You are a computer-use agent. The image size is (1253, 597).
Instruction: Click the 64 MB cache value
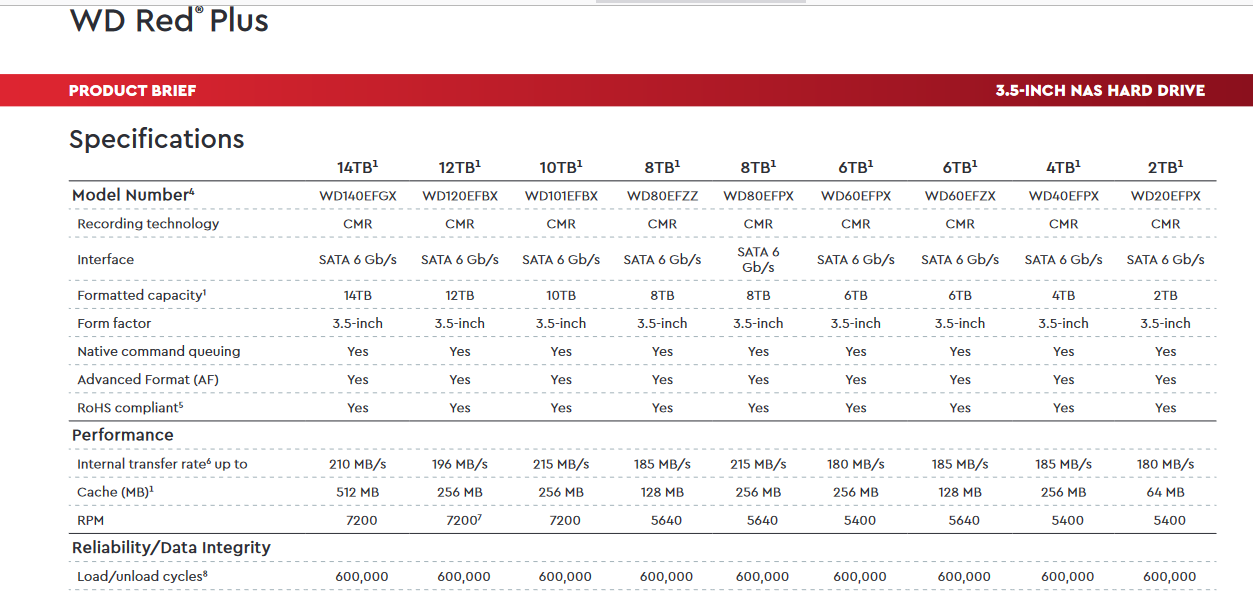point(1165,492)
